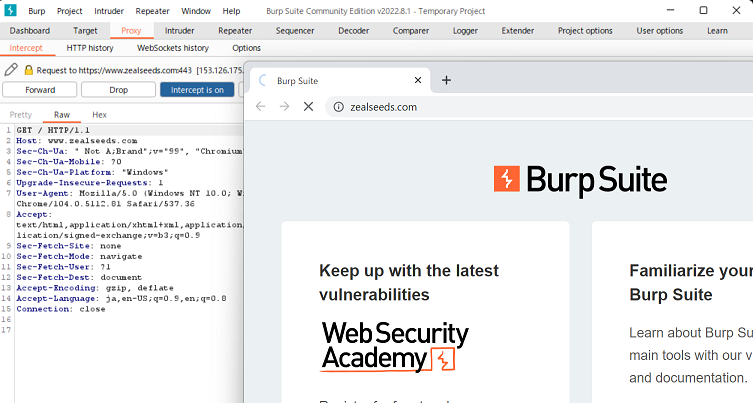
Task: Open the Learn tab
Action: 717,31
